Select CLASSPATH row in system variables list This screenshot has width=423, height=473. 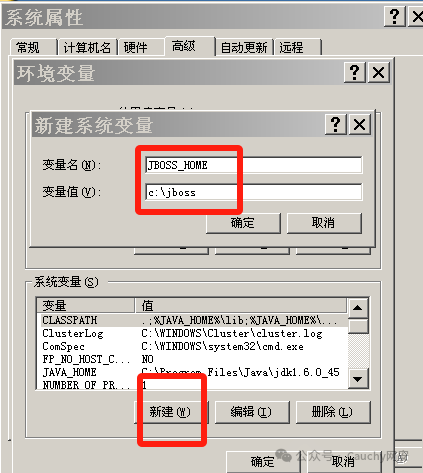[x=192, y=320]
